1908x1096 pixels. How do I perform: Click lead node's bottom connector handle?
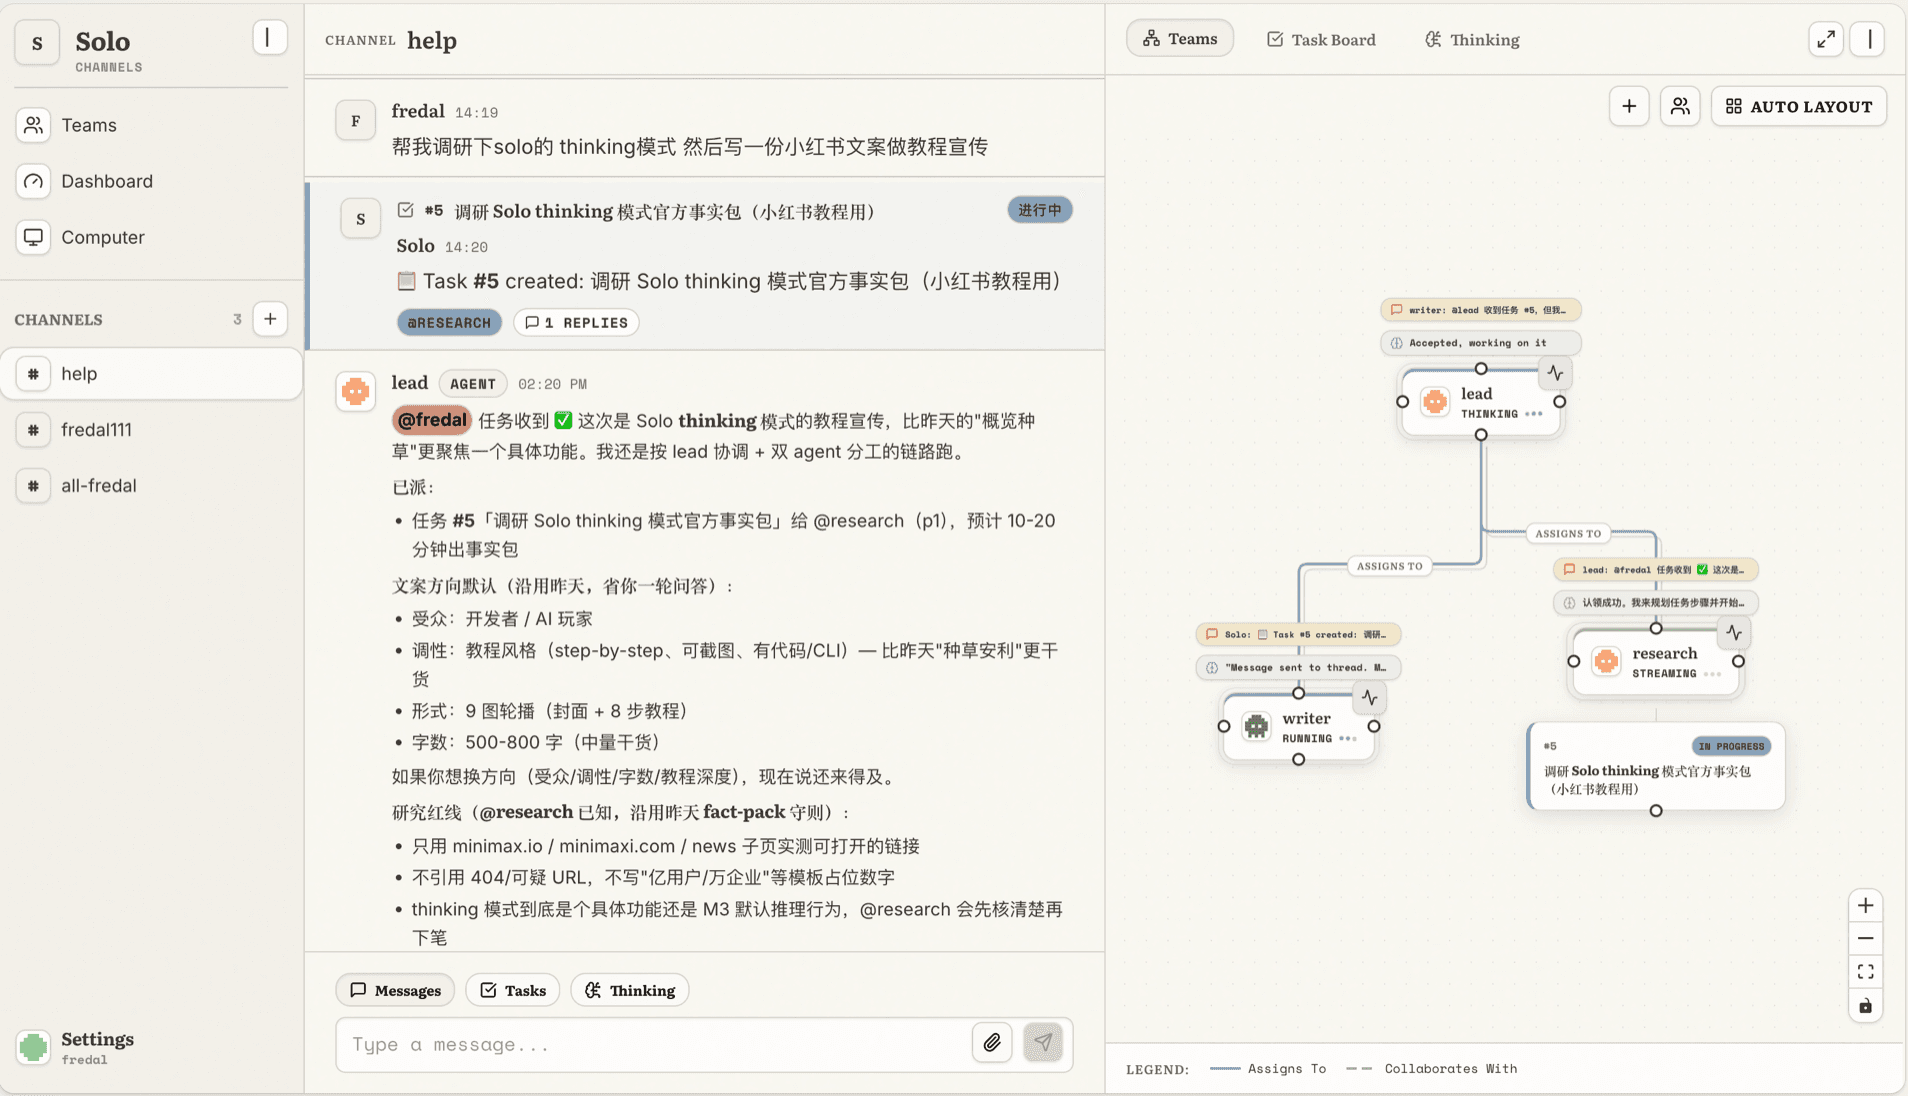[x=1481, y=435]
